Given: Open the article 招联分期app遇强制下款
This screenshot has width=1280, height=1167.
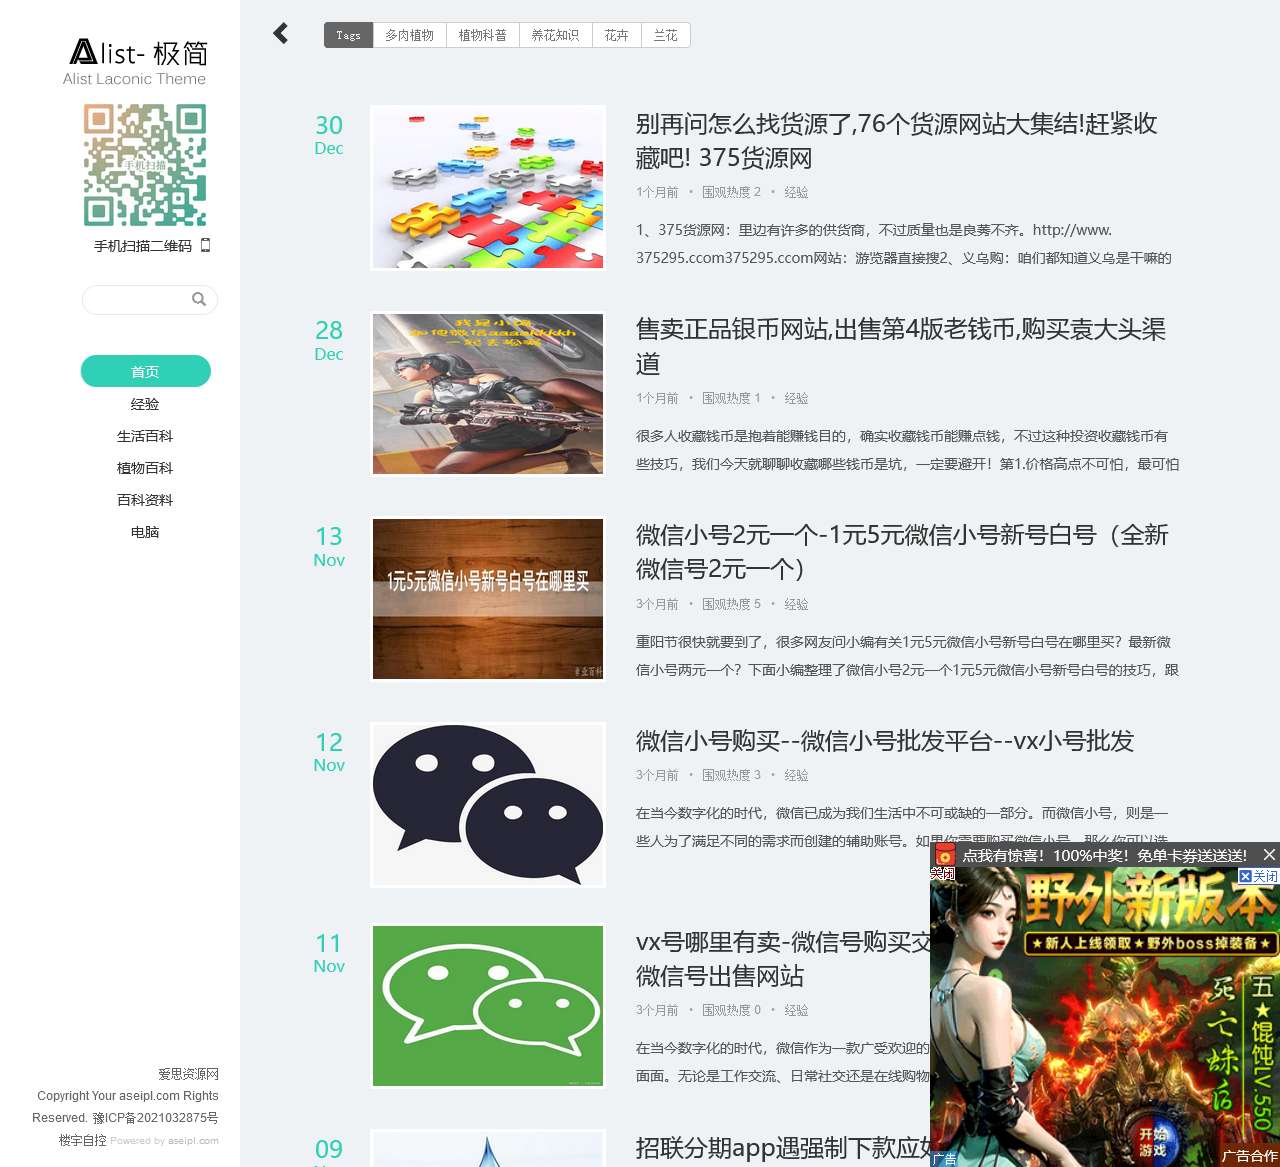Looking at the screenshot, I should coord(783,1148).
